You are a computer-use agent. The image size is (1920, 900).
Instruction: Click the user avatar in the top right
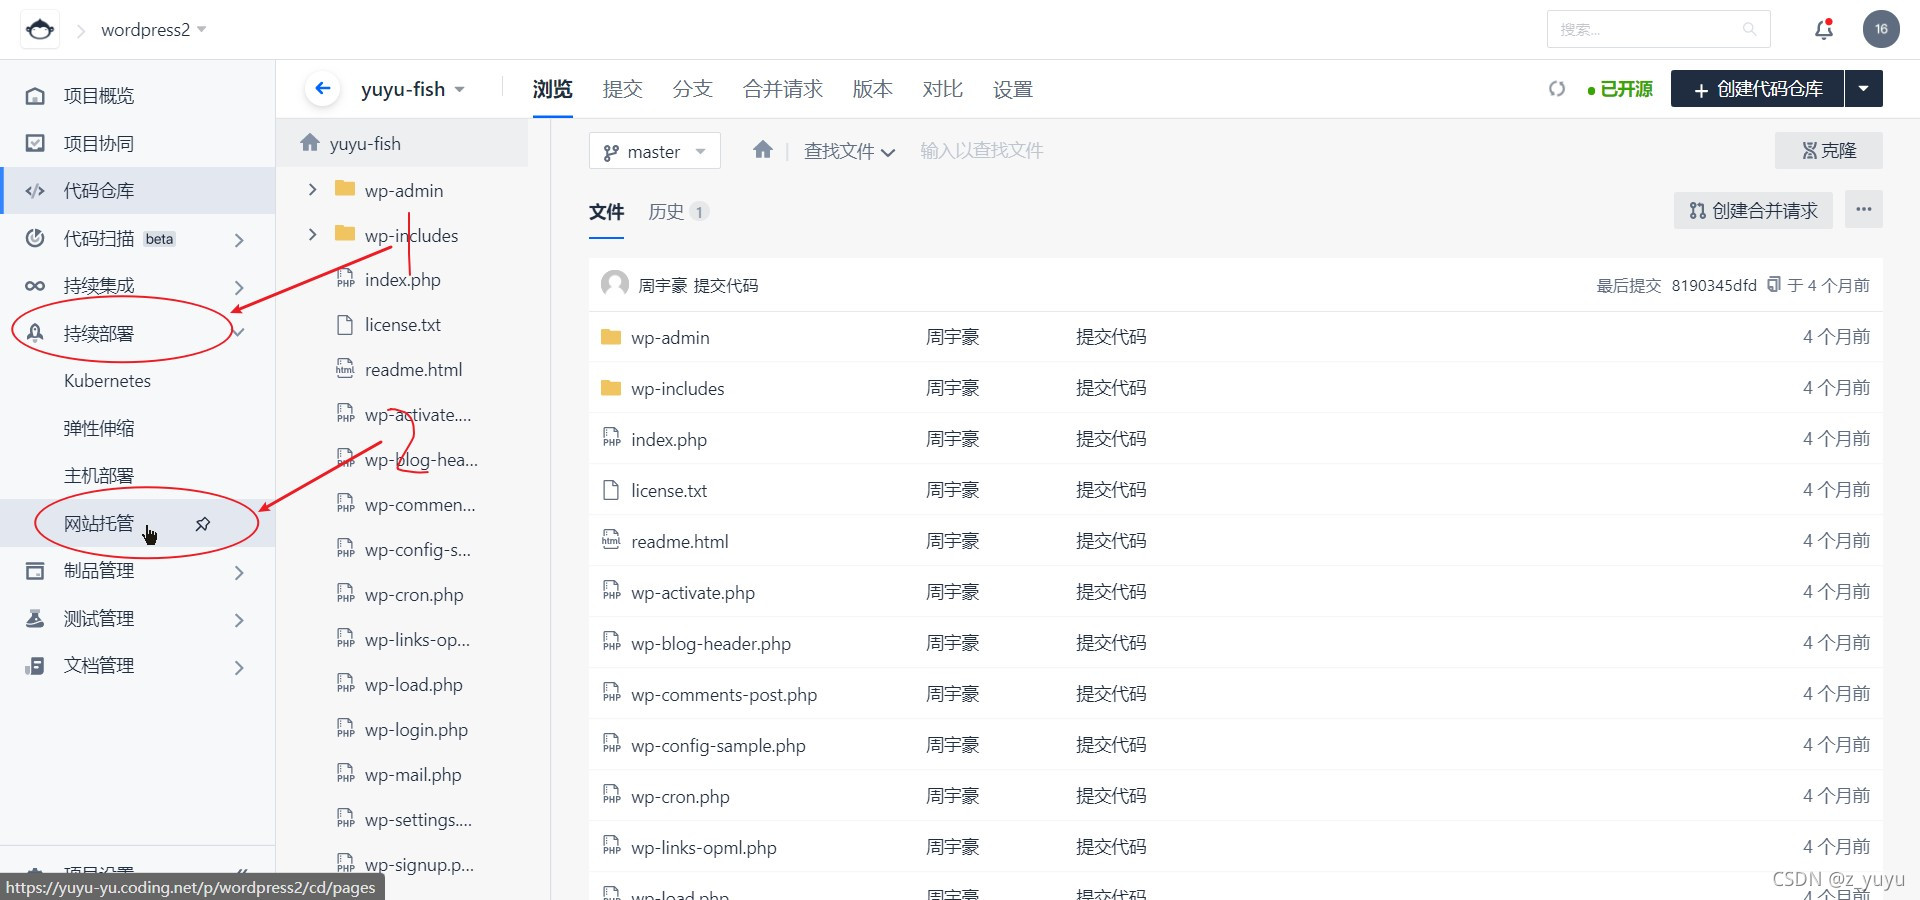[x=1882, y=29]
